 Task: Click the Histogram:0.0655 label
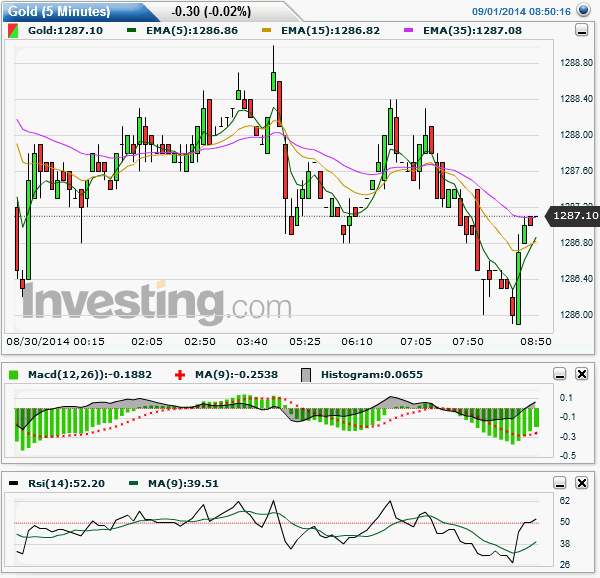coord(372,374)
